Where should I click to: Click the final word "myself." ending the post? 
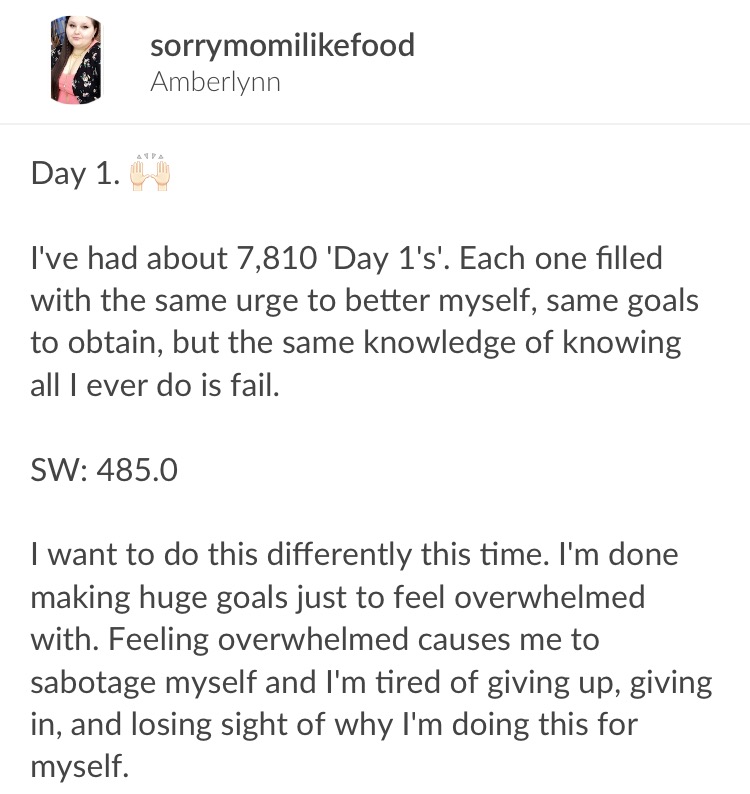[80, 768]
